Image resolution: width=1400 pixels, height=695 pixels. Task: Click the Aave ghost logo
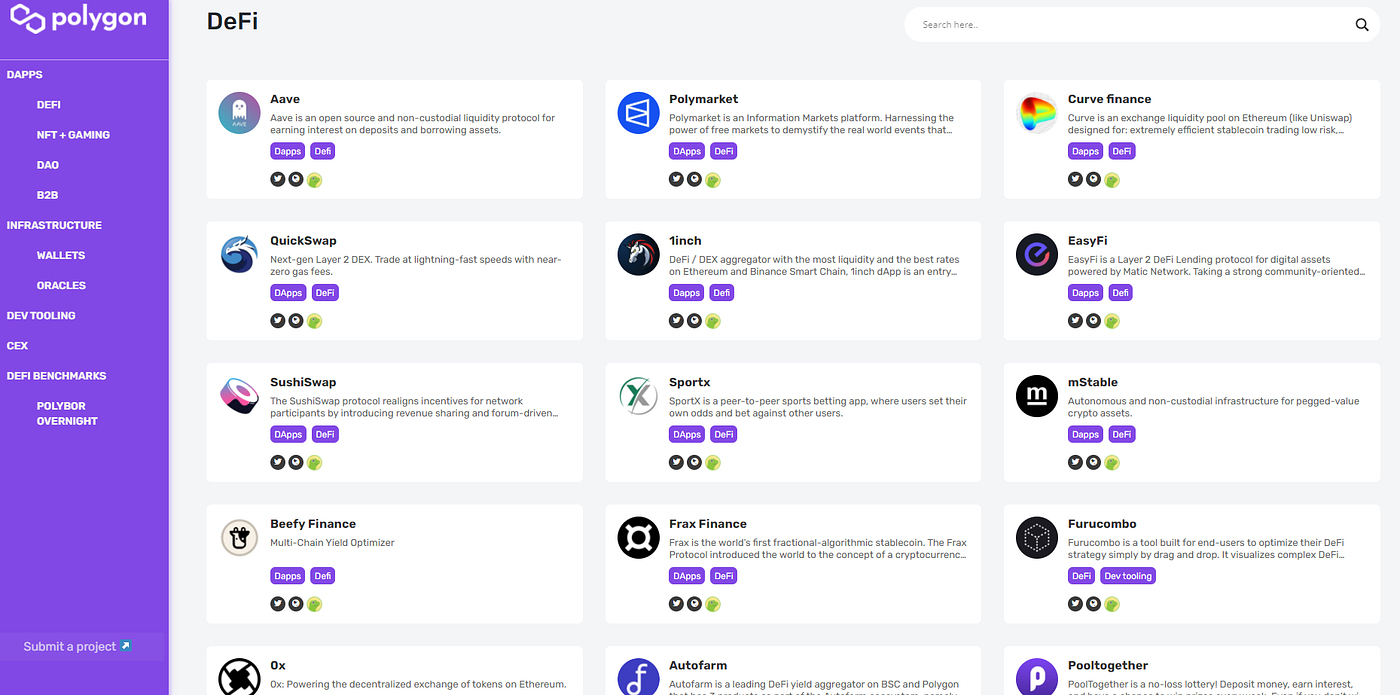(x=239, y=113)
